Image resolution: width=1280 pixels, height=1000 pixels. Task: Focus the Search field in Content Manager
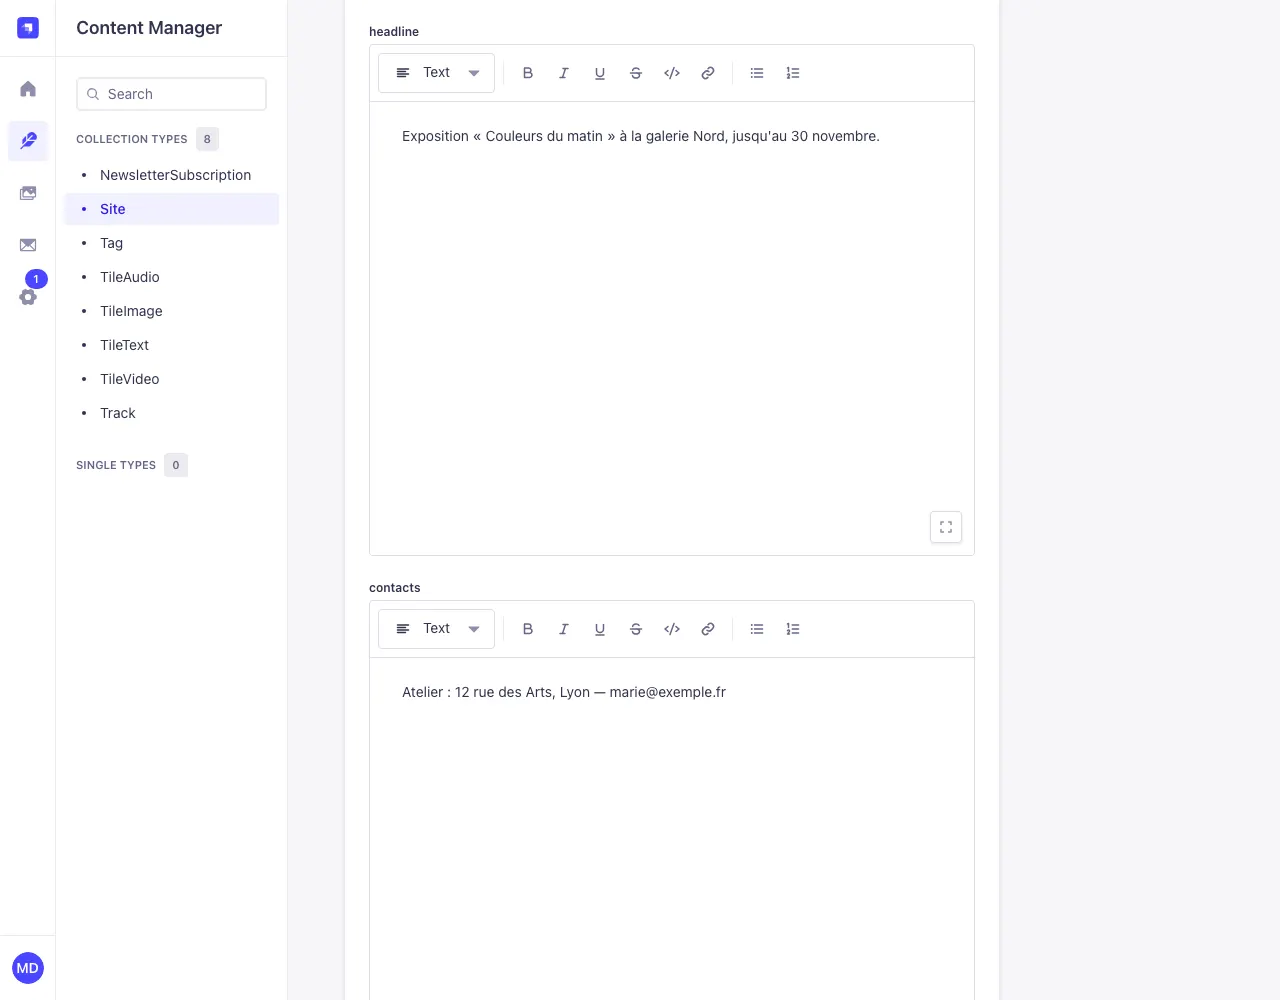(x=171, y=94)
